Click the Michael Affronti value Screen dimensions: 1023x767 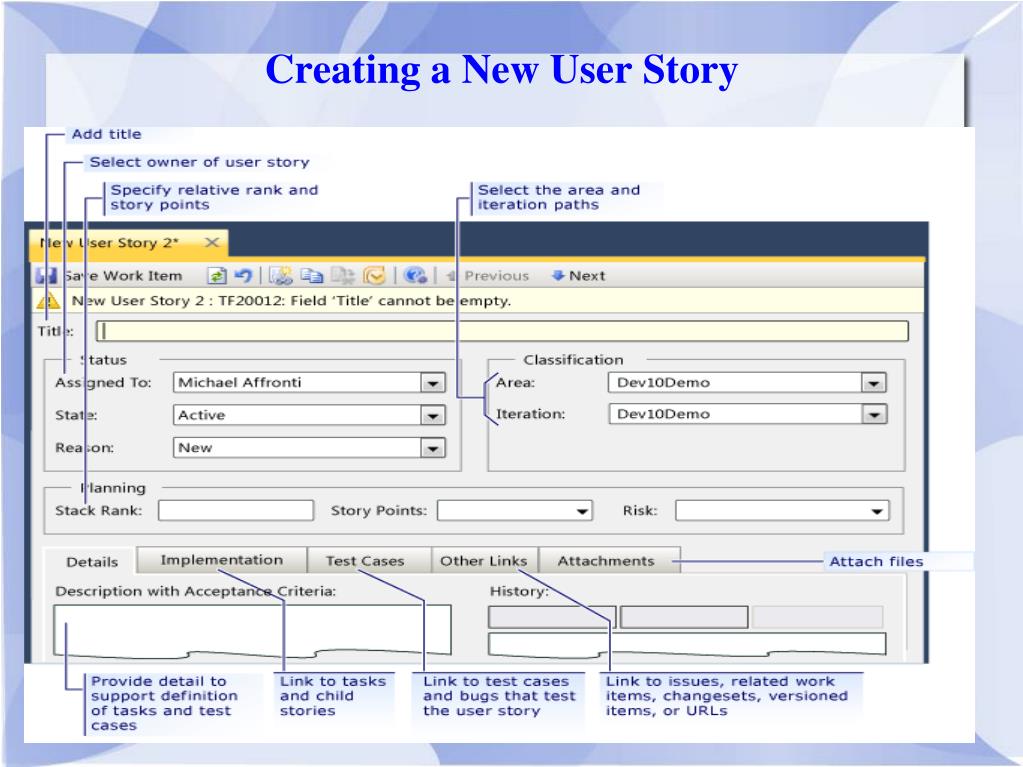pos(239,382)
